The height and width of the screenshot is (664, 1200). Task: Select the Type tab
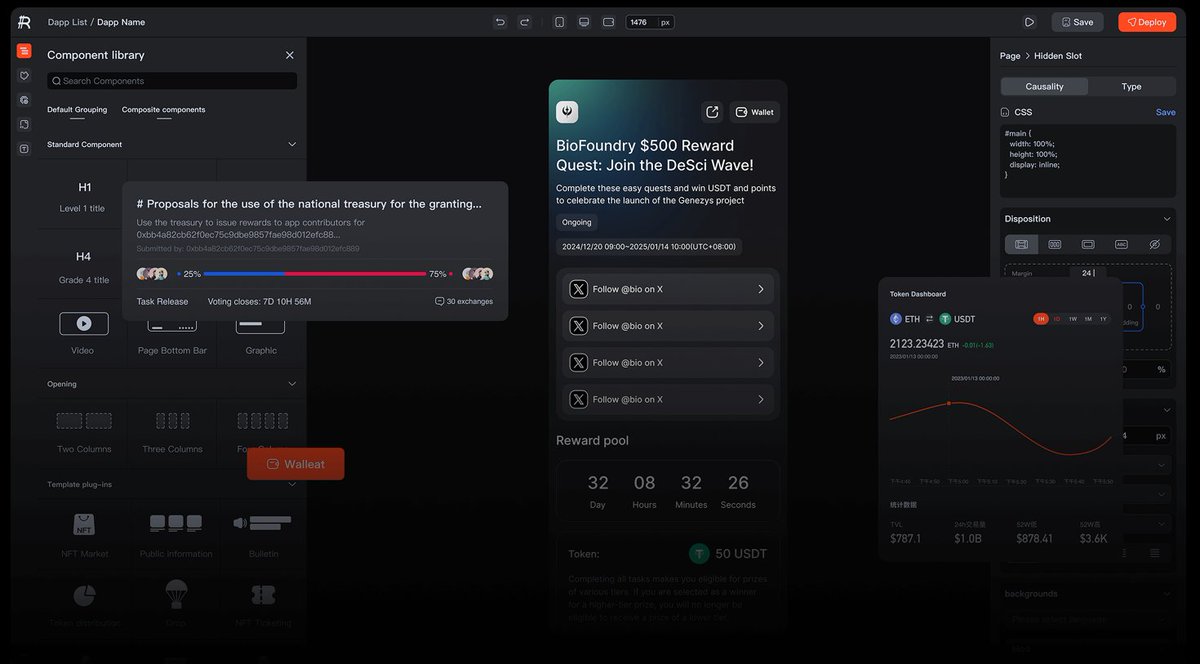click(x=1131, y=86)
